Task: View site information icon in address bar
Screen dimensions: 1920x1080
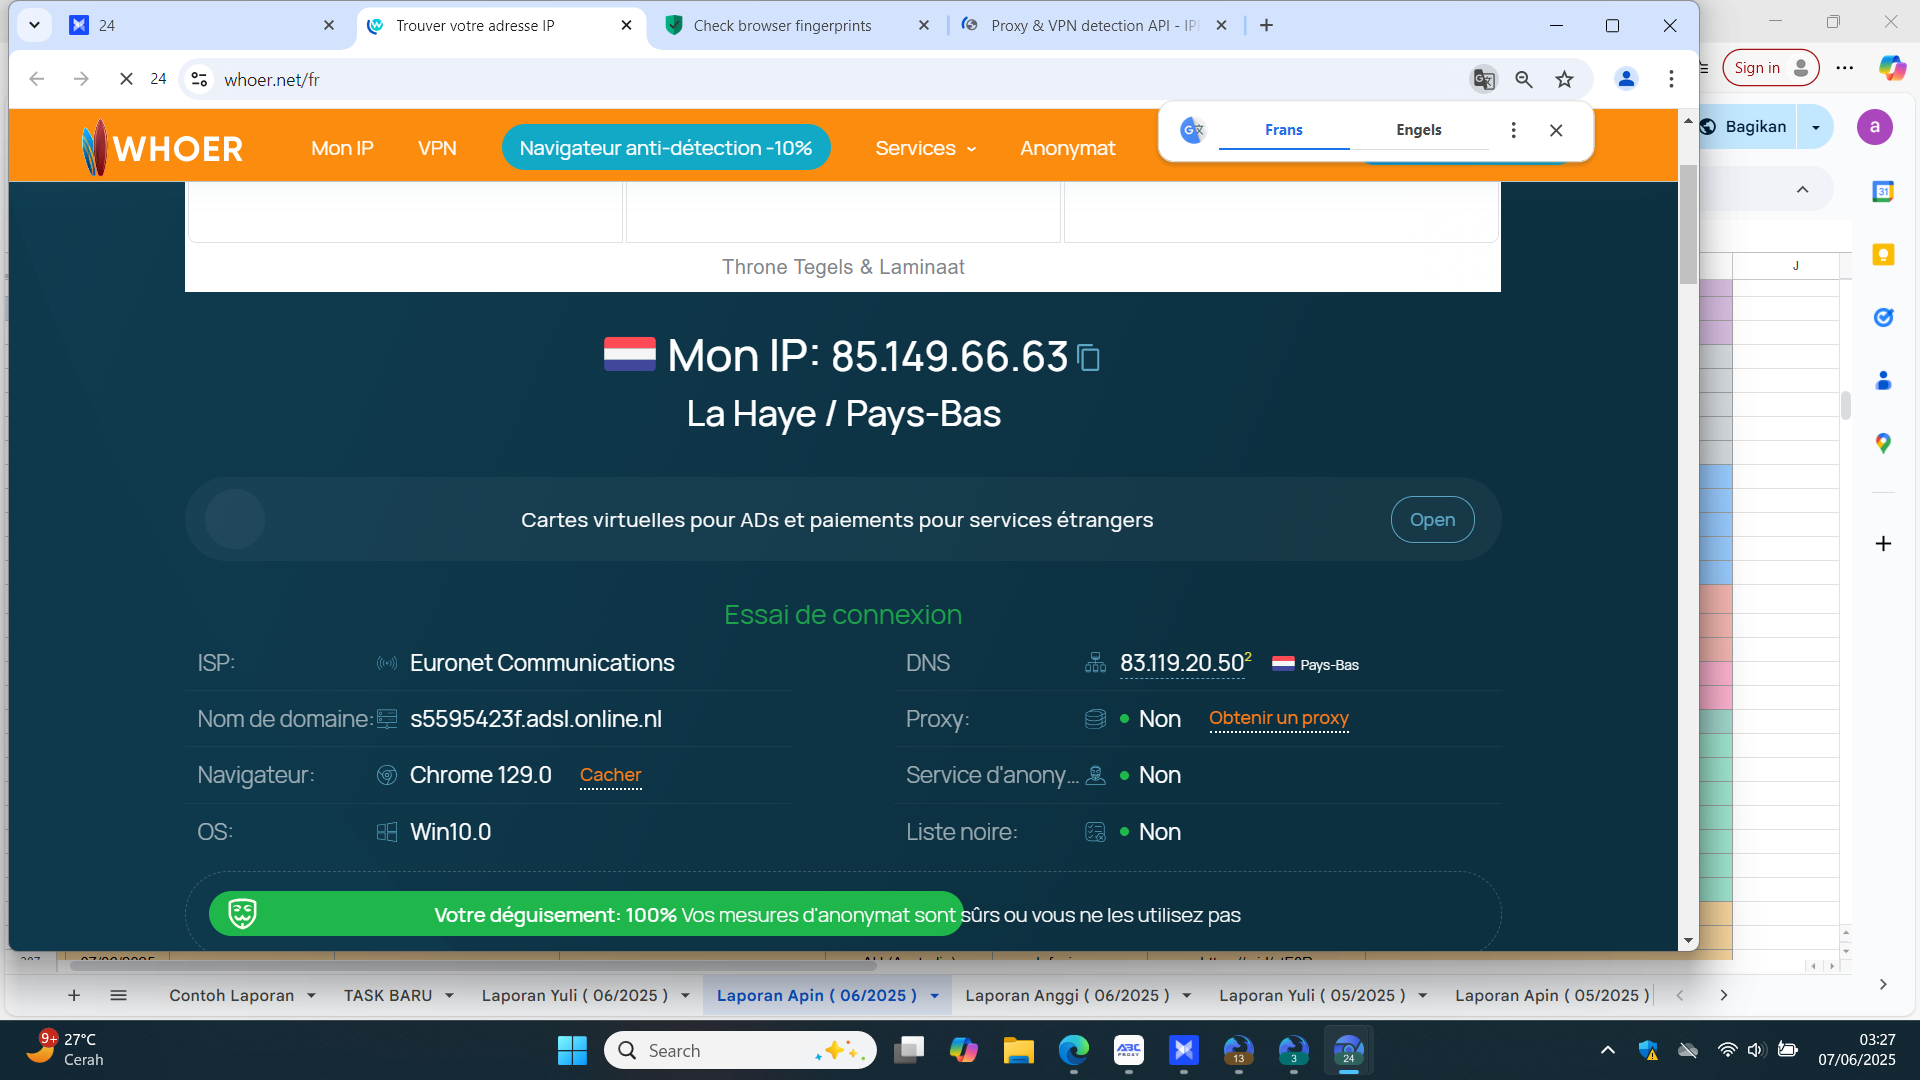Action: [200, 79]
